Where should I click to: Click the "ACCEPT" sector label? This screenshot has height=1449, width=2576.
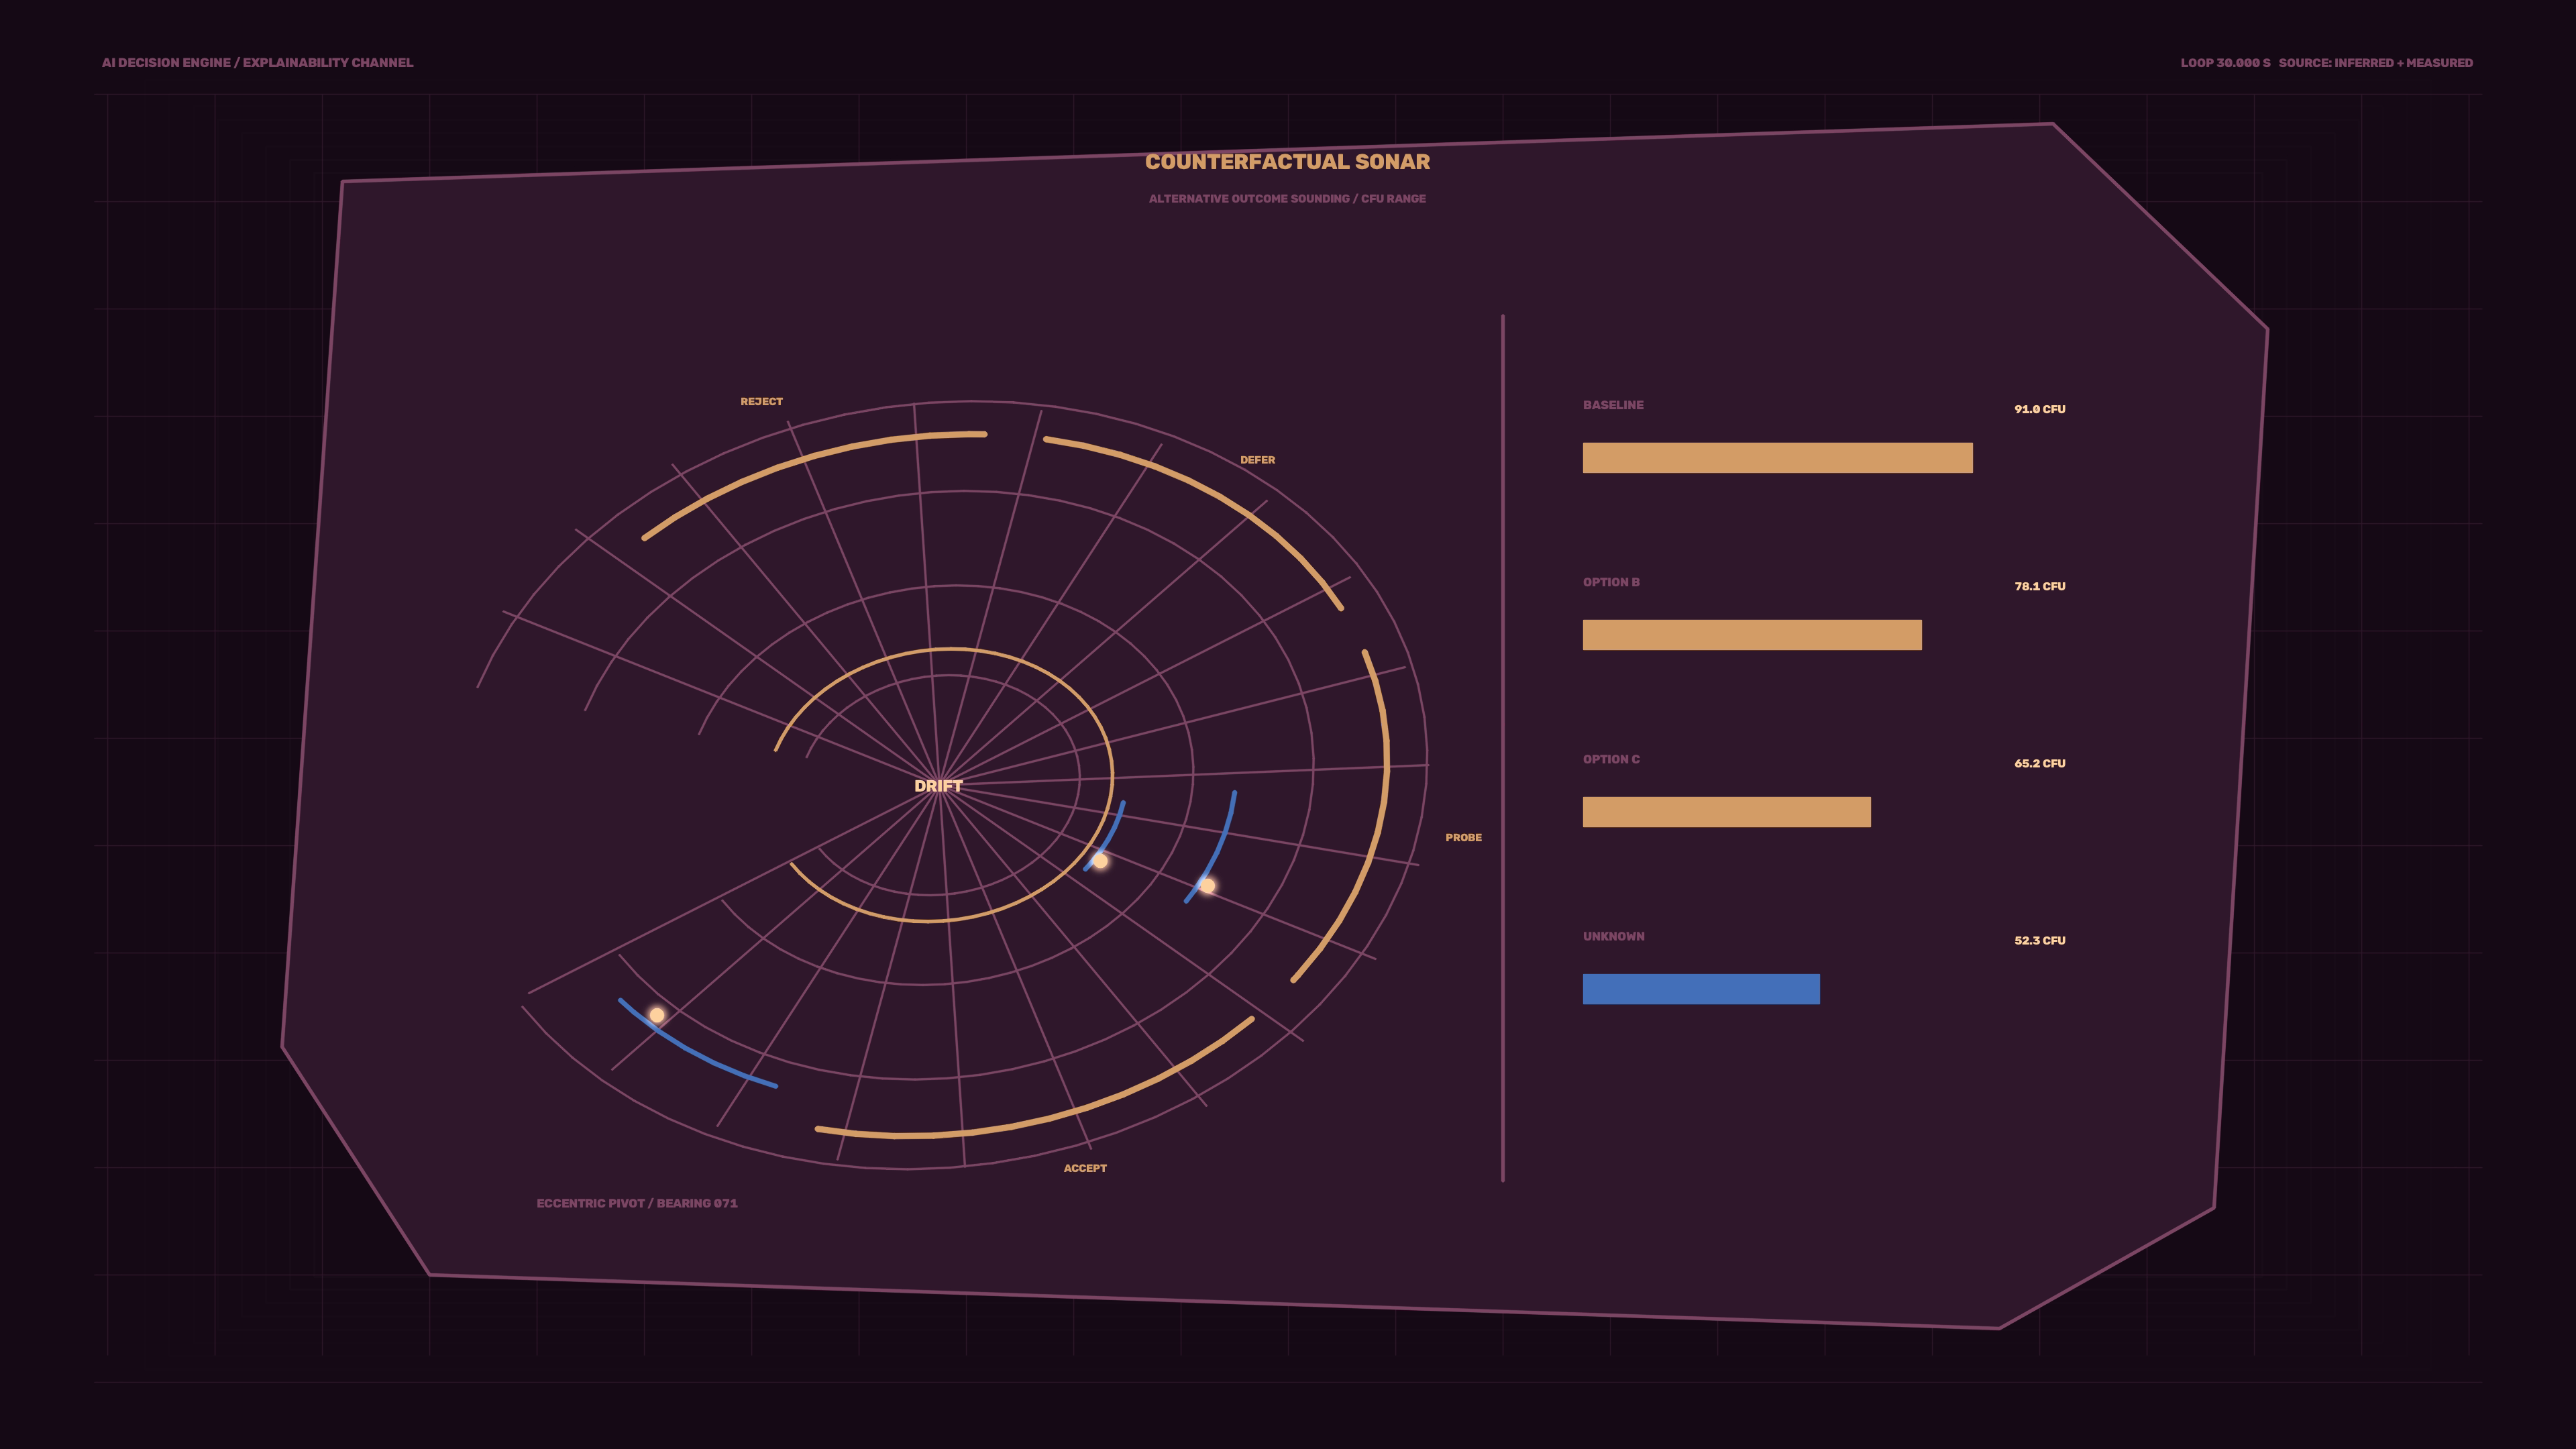click(x=1085, y=1168)
